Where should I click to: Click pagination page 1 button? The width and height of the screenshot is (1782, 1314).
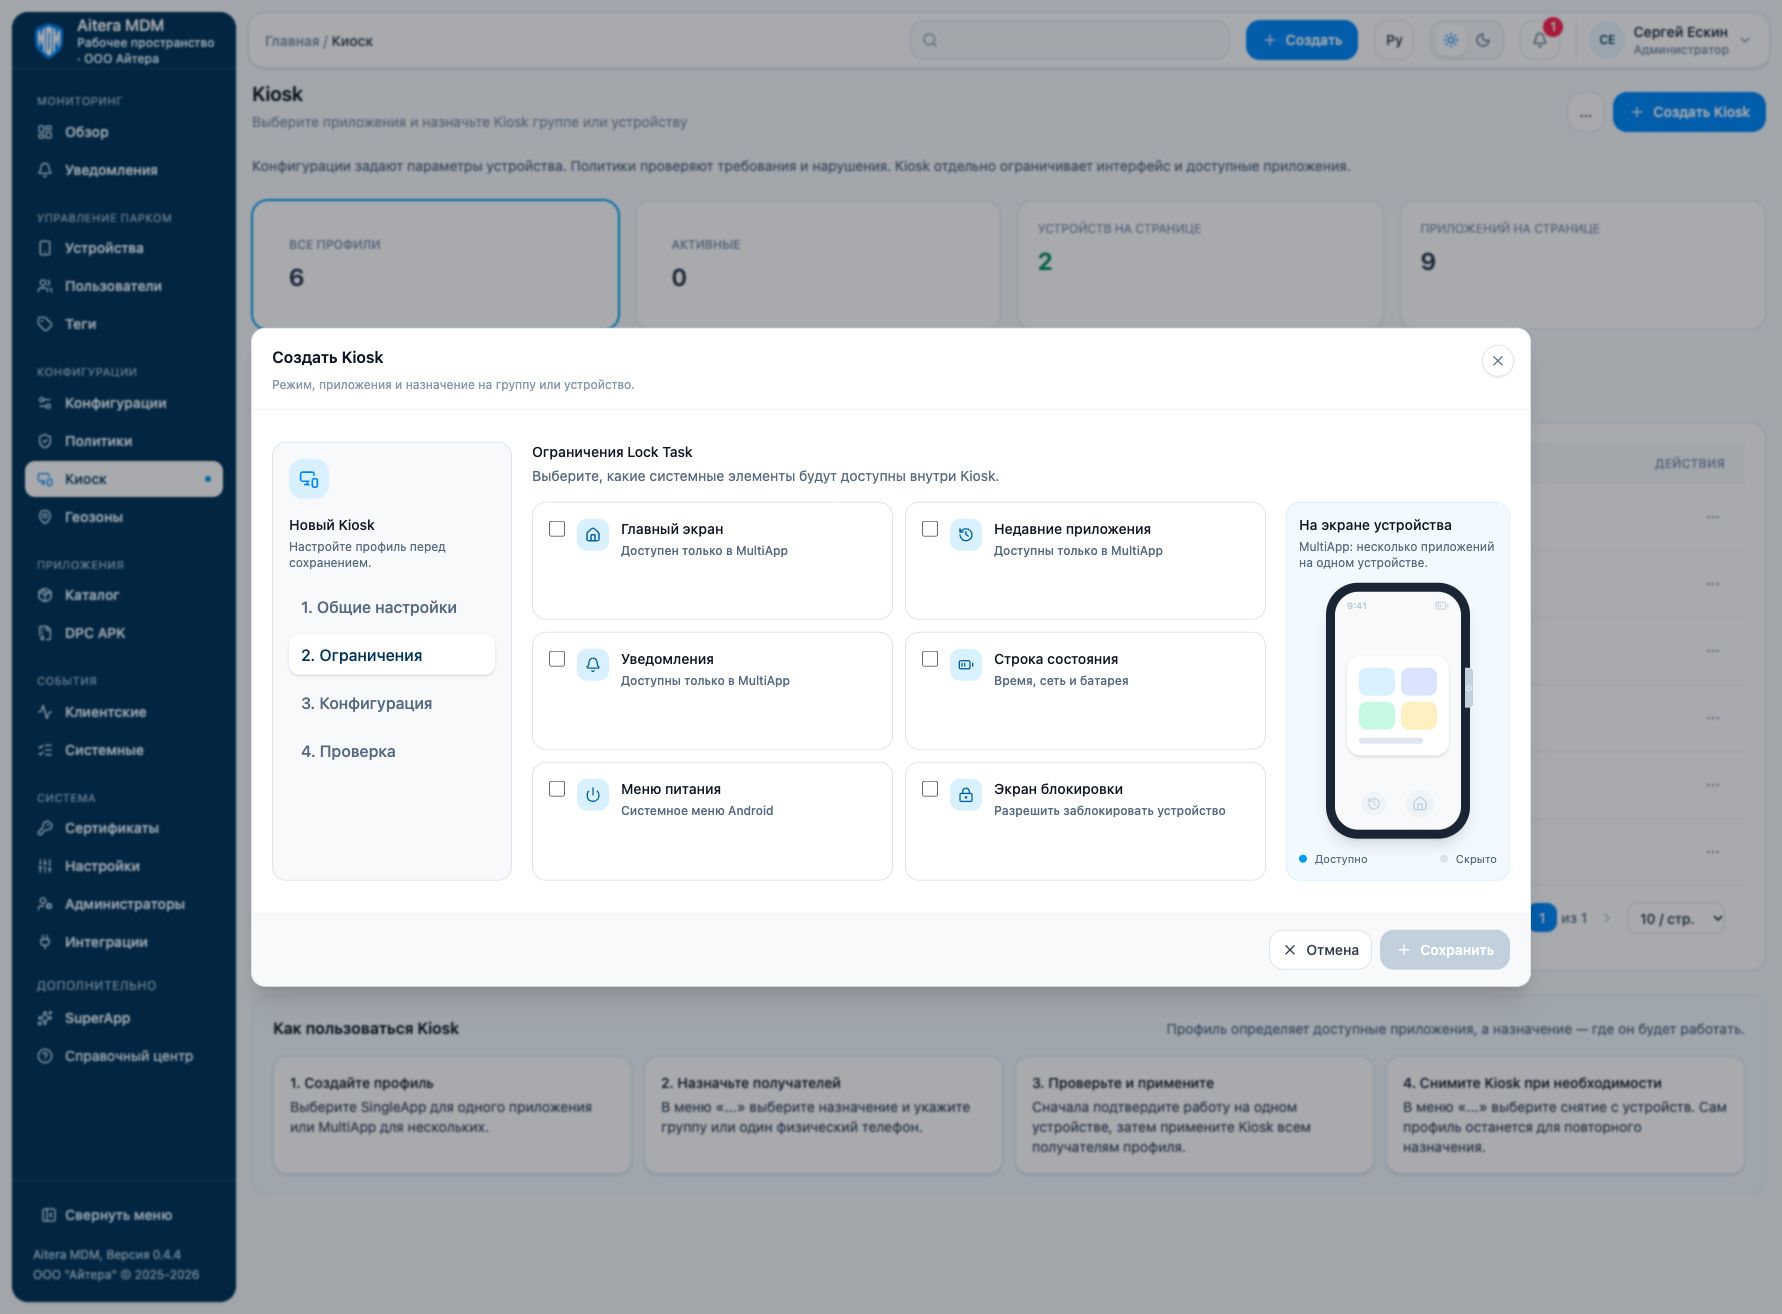pyautogui.click(x=1543, y=918)
